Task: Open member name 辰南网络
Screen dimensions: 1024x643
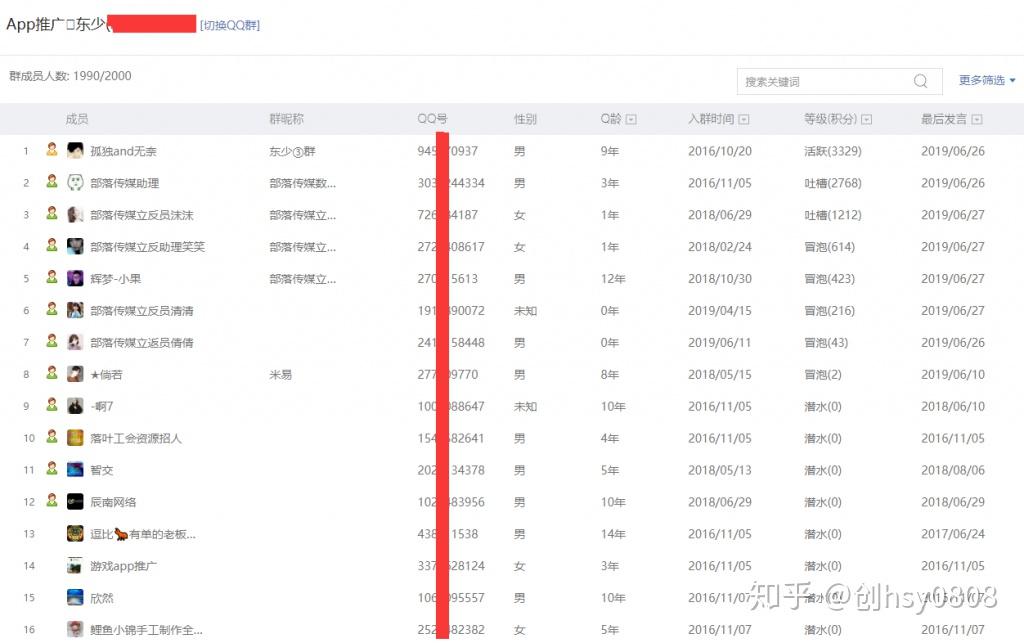Action: coord(113,502)
